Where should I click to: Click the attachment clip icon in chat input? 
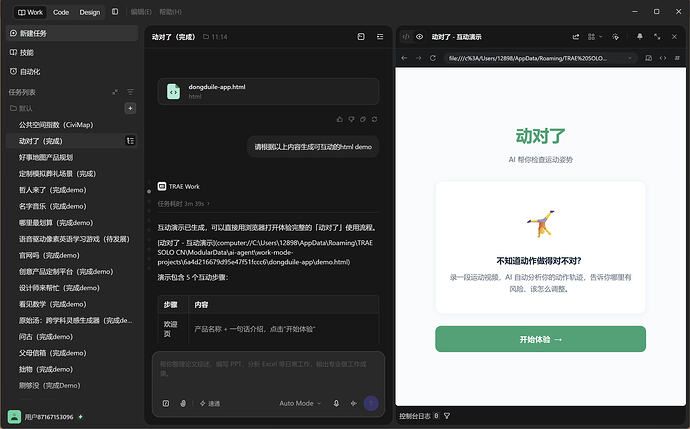tap(183, 403)
